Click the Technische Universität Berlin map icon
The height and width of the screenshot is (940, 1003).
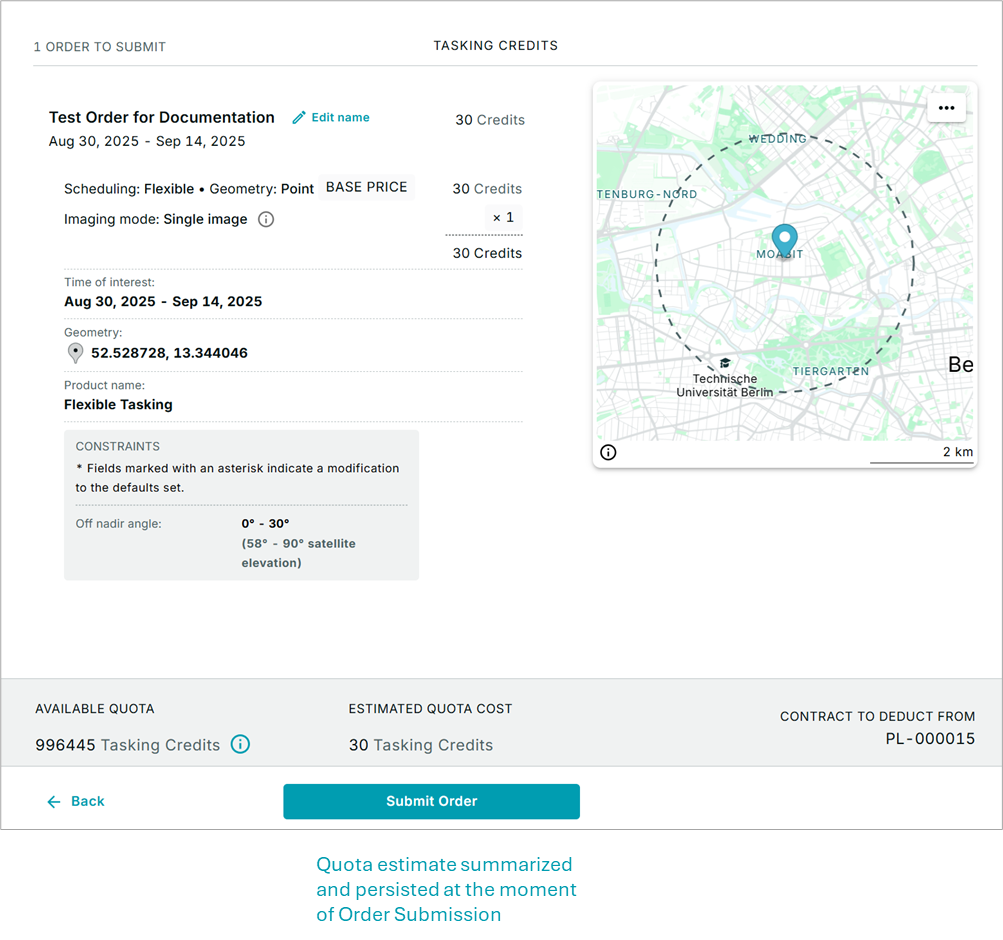(x=725, y=363)
